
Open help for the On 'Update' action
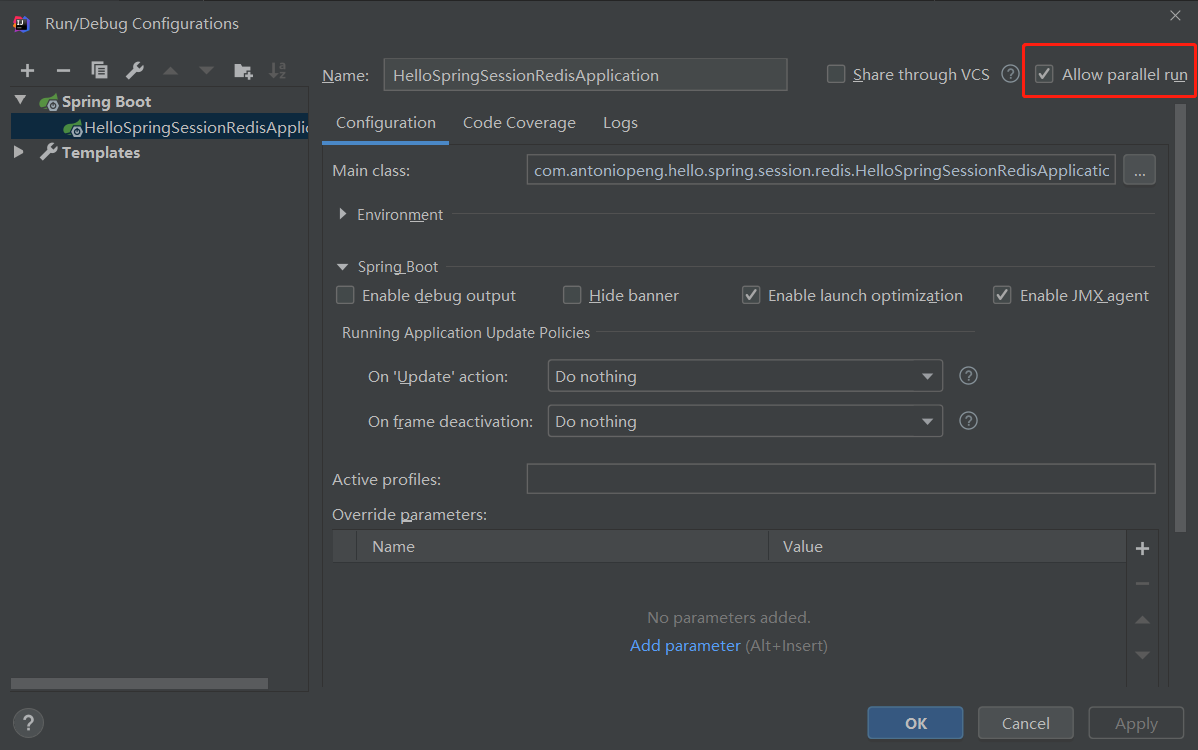968,376
